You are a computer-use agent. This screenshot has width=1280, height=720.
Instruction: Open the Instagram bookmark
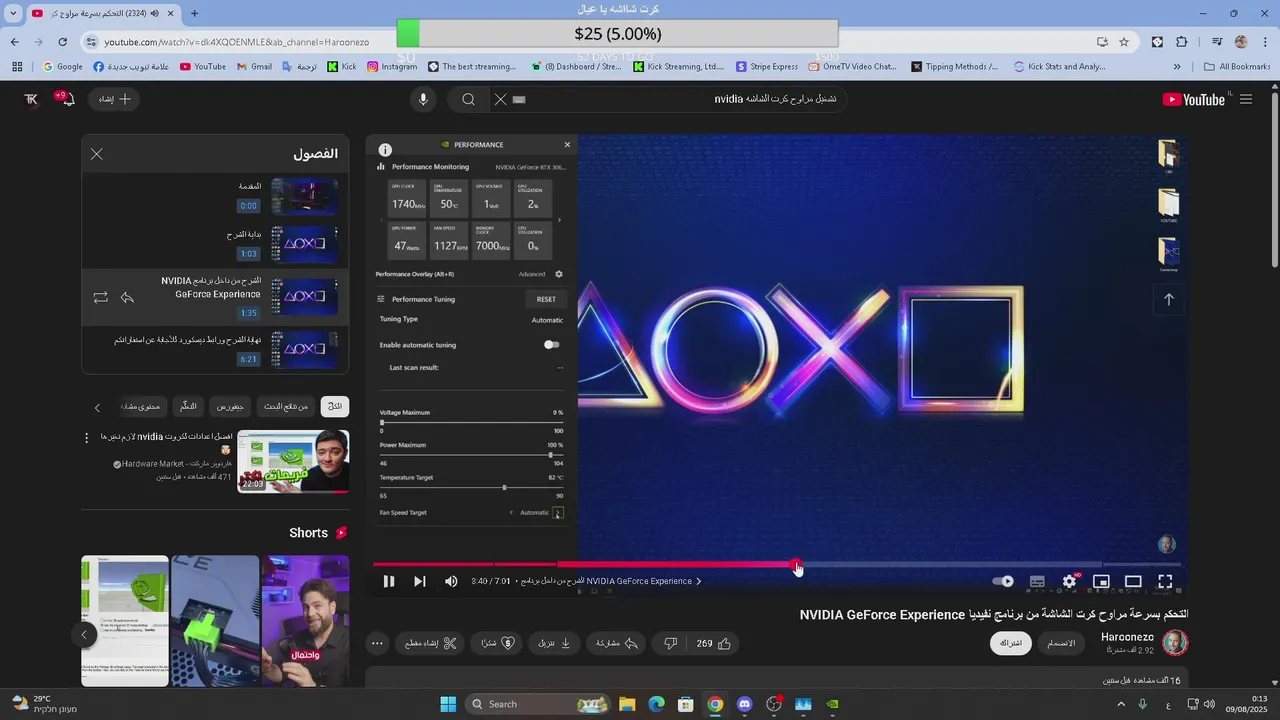[x=392, y=67]
